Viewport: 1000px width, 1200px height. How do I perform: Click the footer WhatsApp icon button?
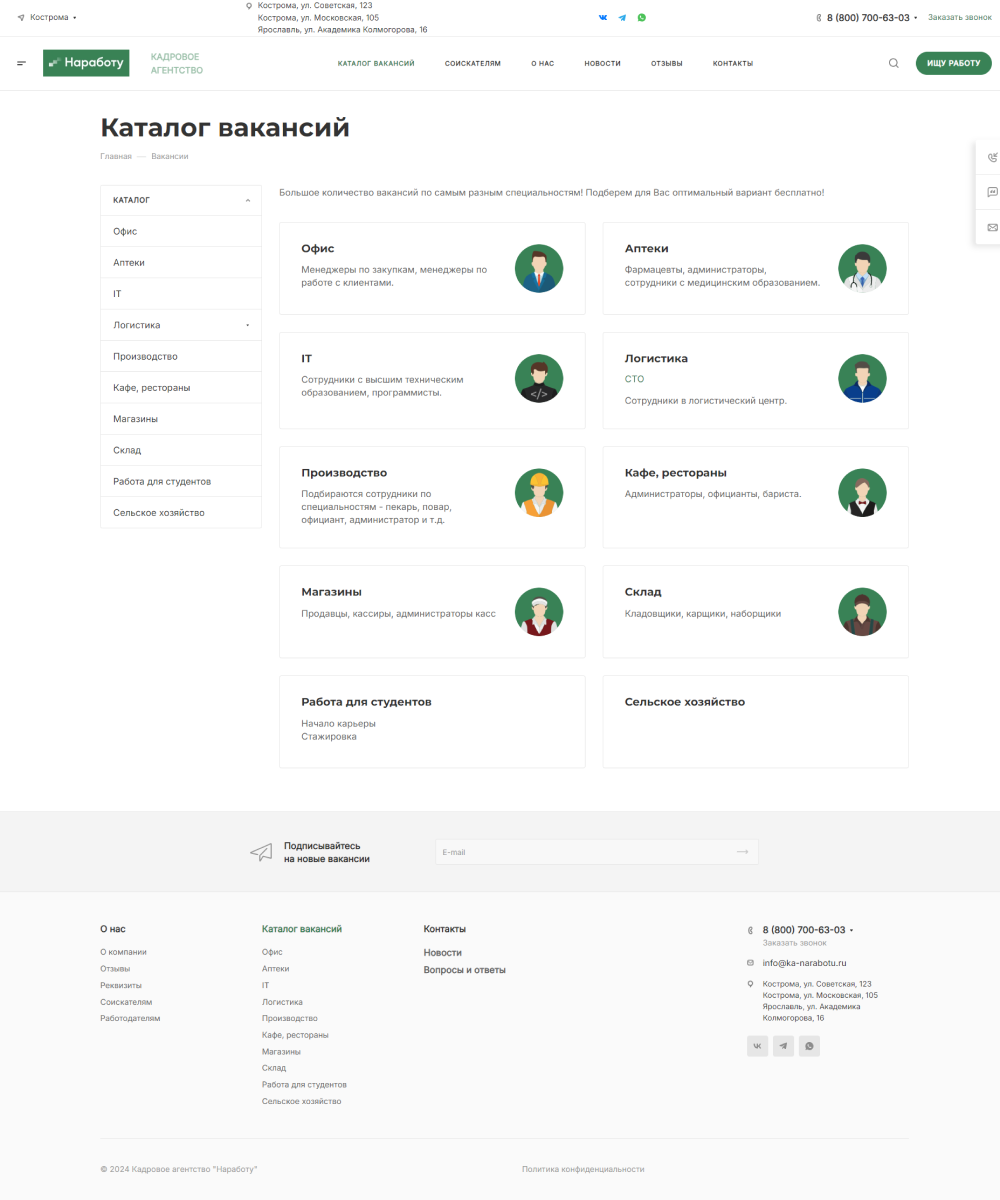[x=809, y=1046]
